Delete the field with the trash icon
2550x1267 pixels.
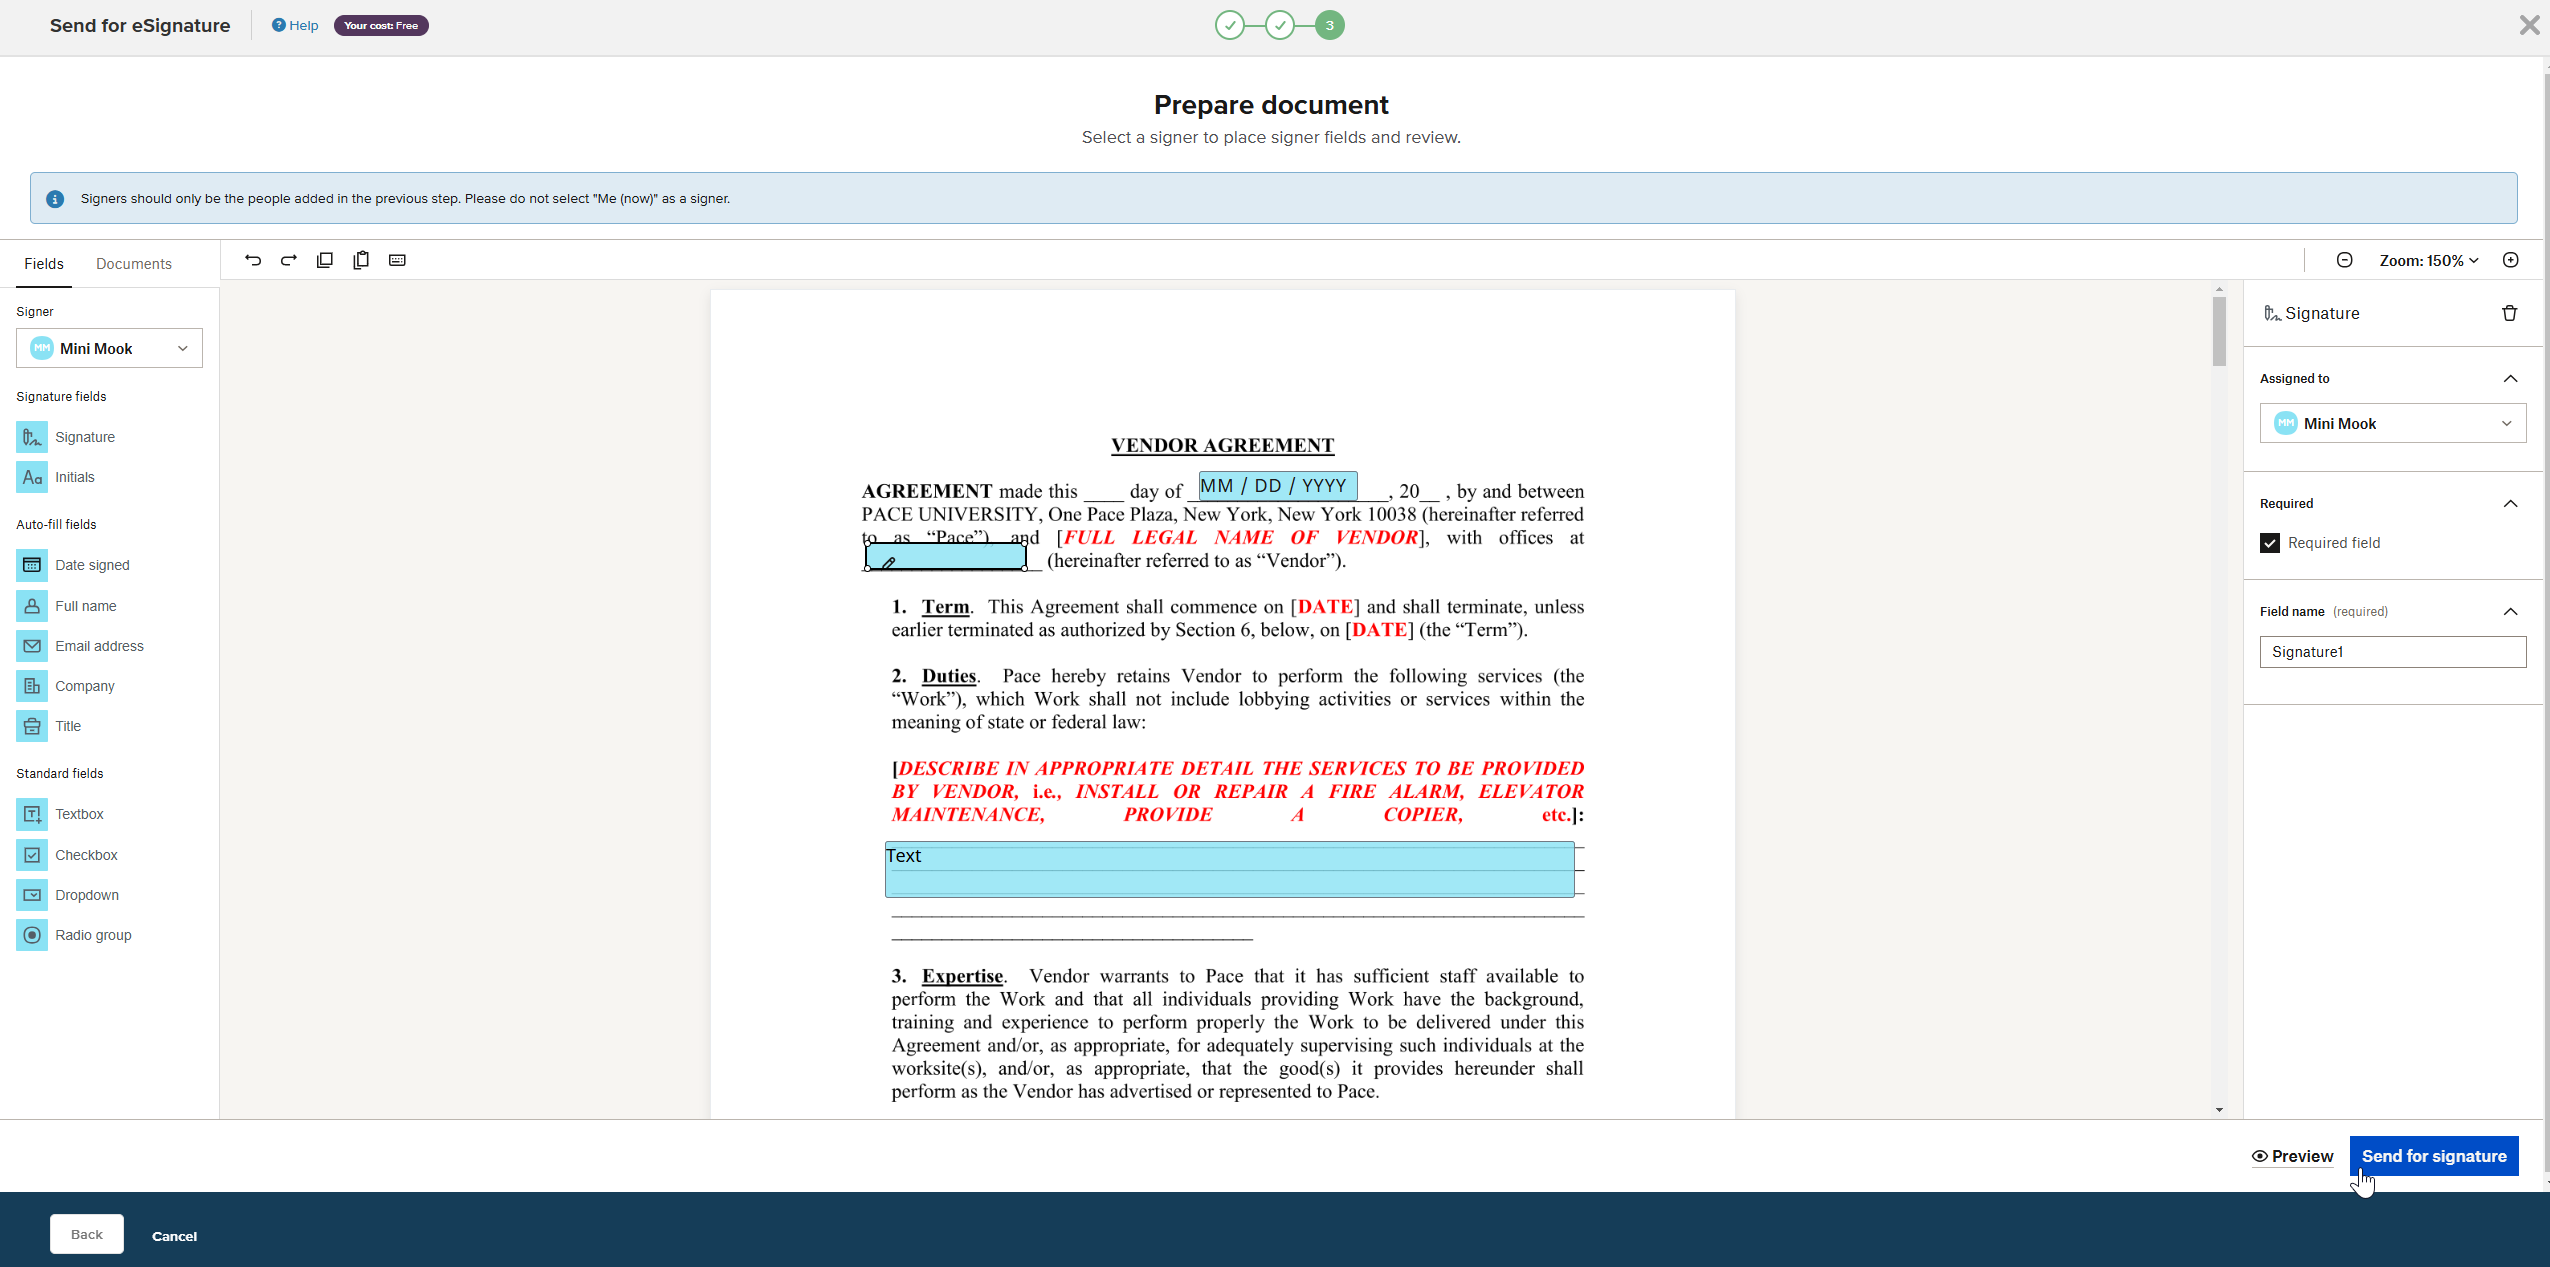2509,313
